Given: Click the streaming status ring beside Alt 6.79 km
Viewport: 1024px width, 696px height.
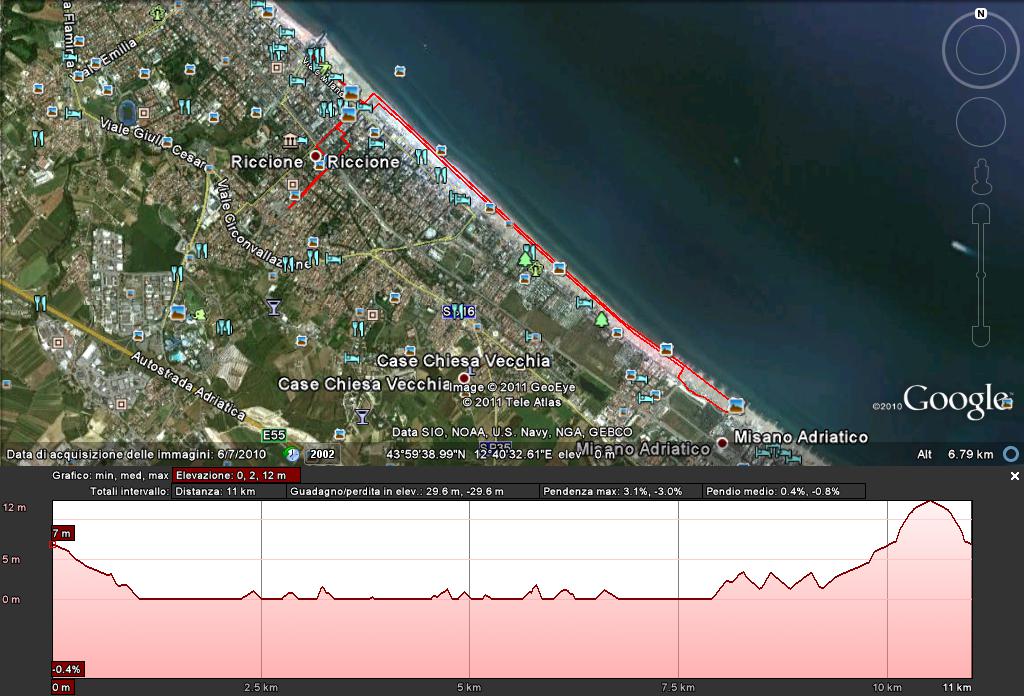Looking at the screenshot, I should (x=1010, y=454).
